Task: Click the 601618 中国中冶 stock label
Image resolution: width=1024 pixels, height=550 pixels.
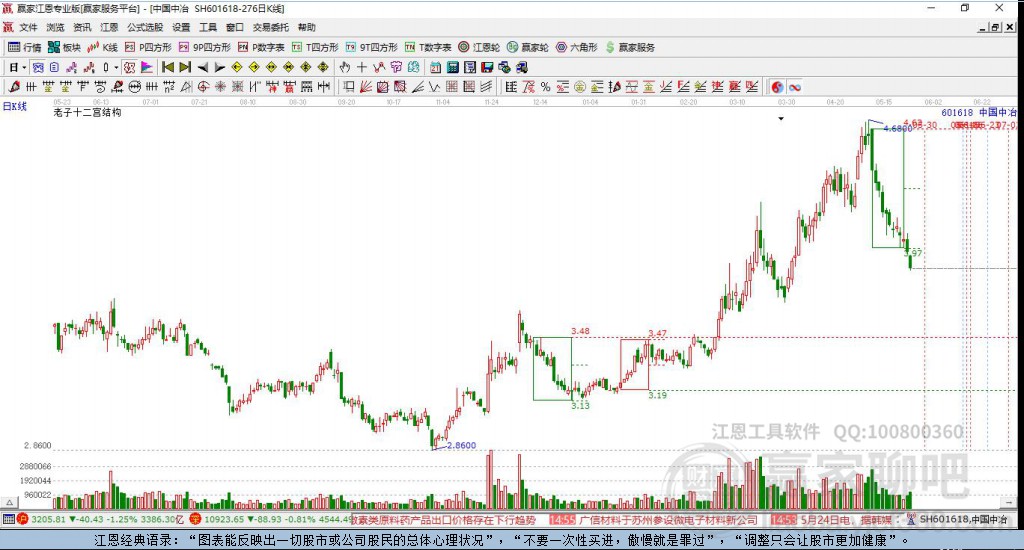Action: tap(978, 112)
